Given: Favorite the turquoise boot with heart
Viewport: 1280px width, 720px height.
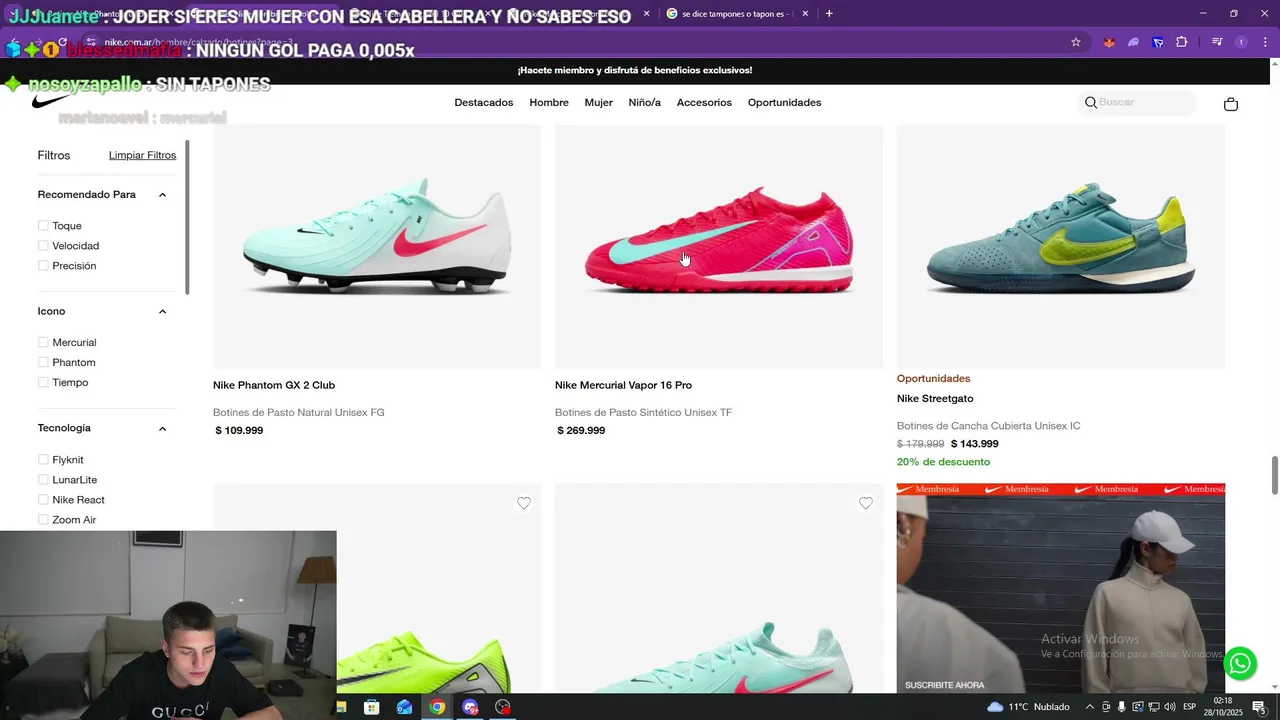Looking at the screenshot, I should pos(866,503).
